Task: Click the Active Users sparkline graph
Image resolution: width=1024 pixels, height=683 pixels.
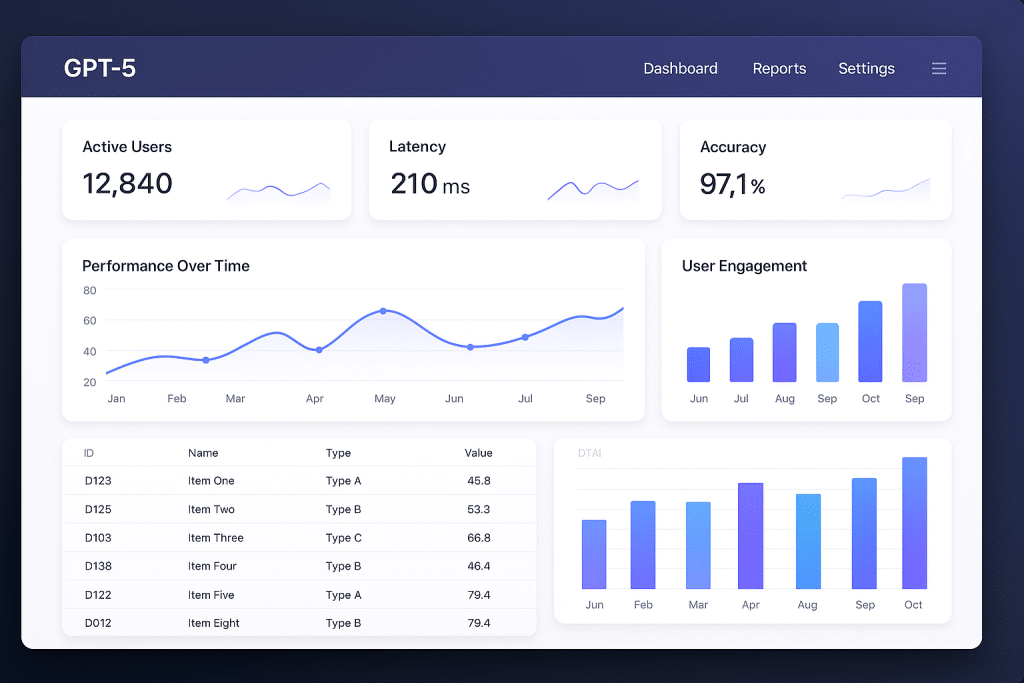Action: pos(280,188)
